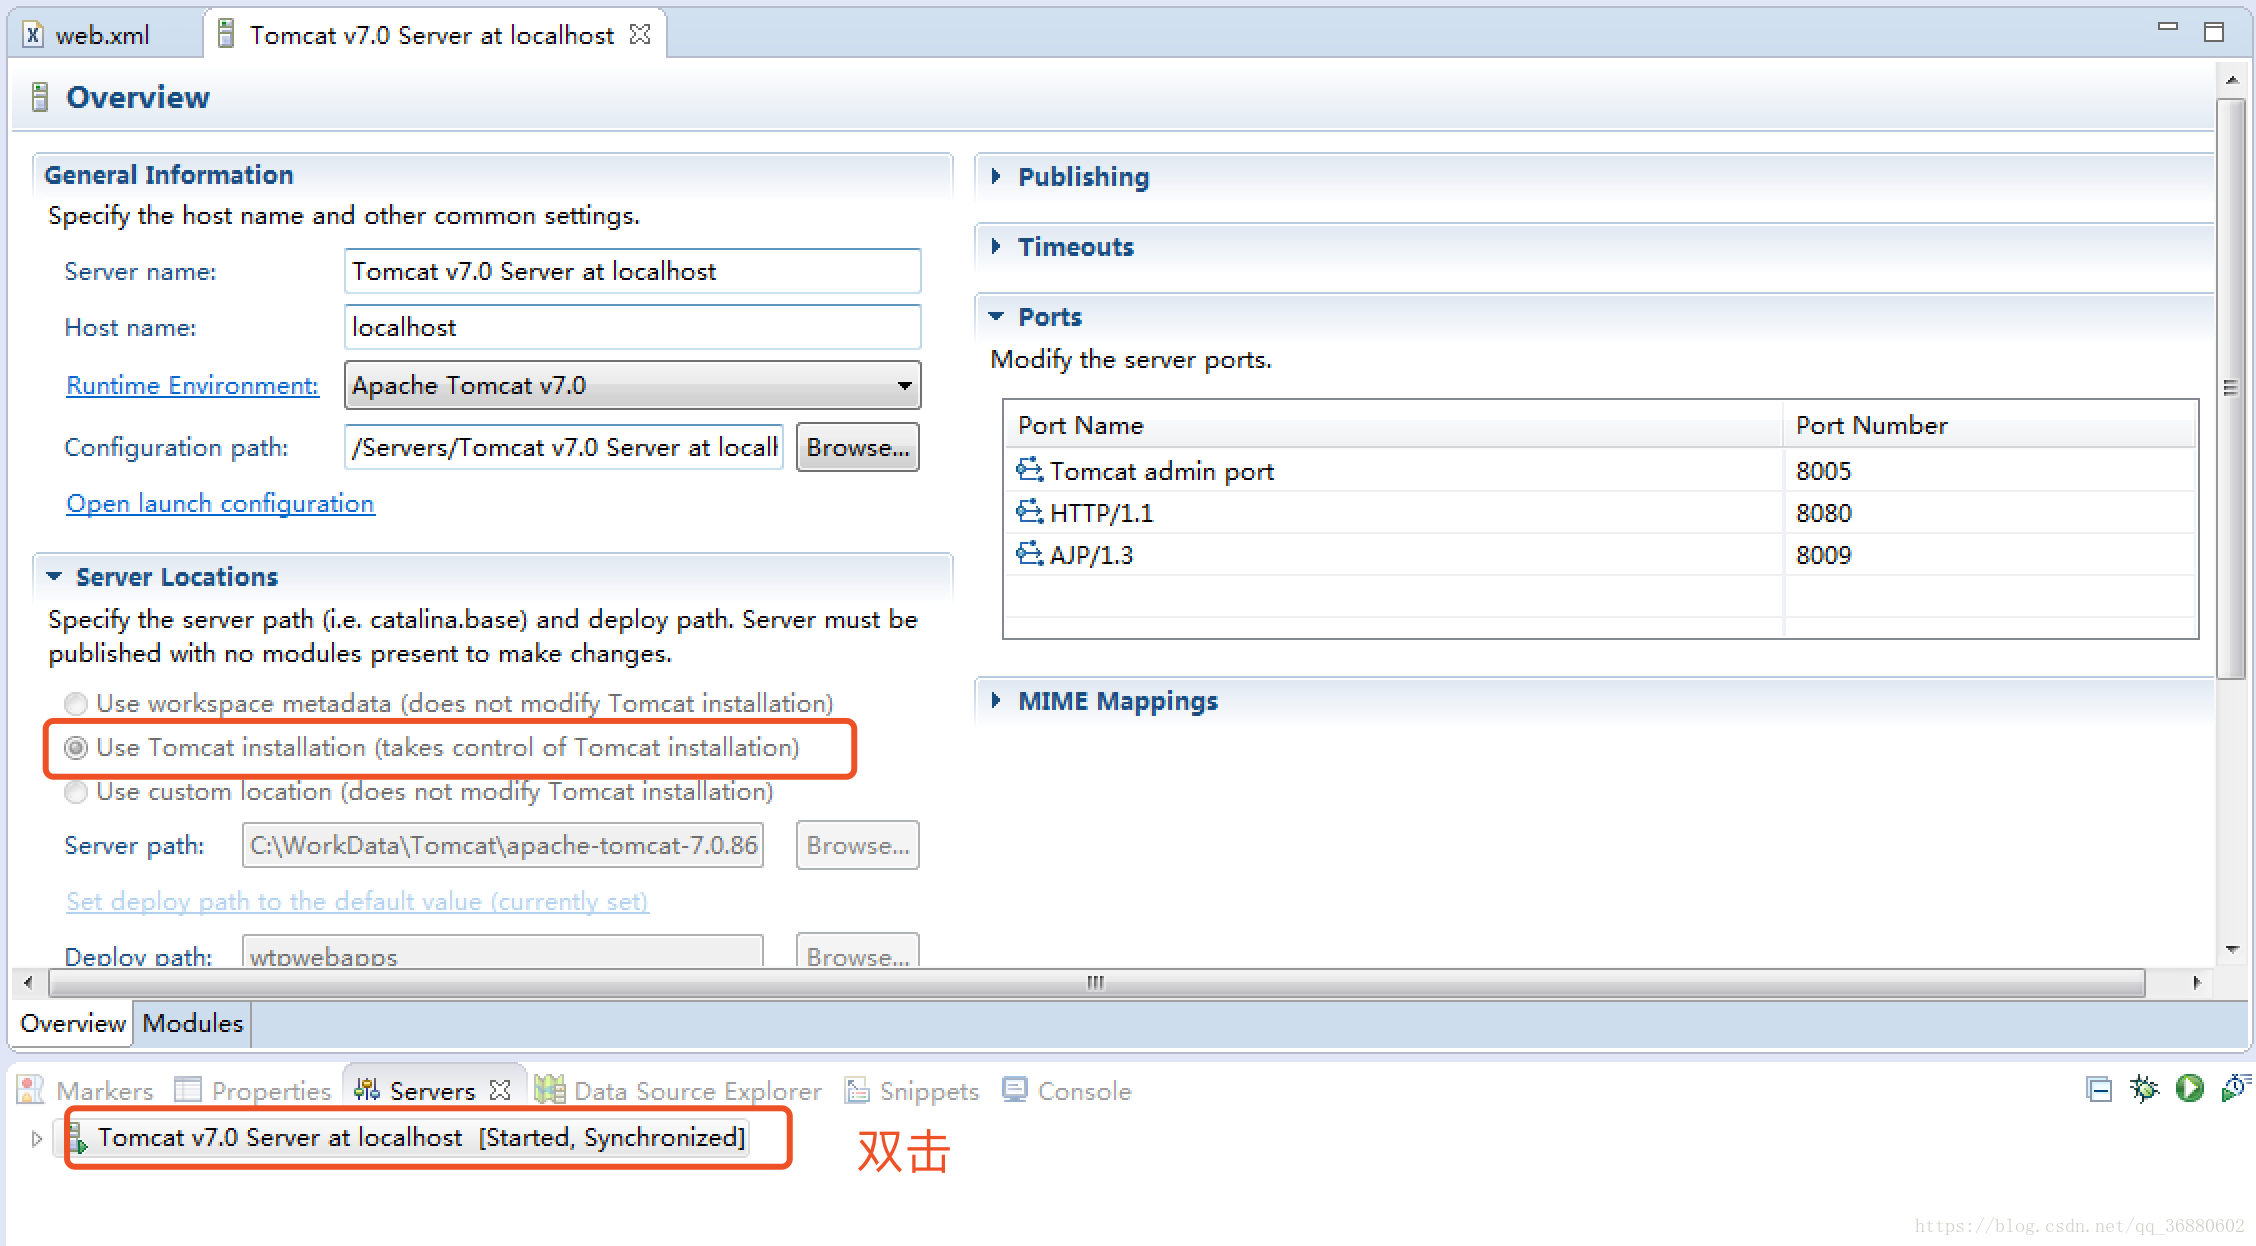Screen dimensions: 2256x1246
Task: Collapse the Server Locations section
Action: click(54, 576)
